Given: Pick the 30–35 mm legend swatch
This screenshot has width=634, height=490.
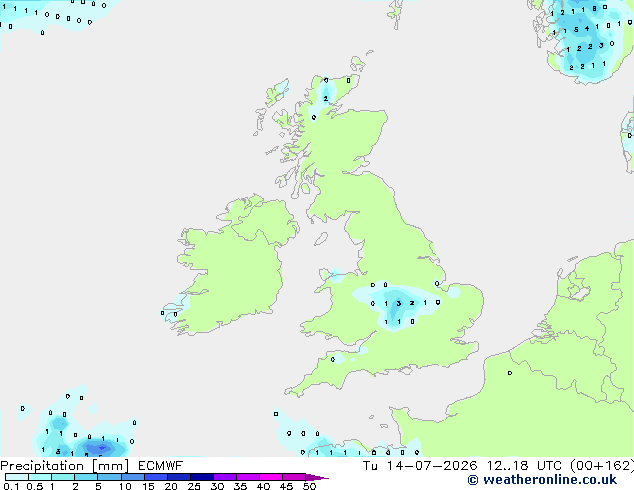Looking at the screenshot, I should (x=225, y=477).
